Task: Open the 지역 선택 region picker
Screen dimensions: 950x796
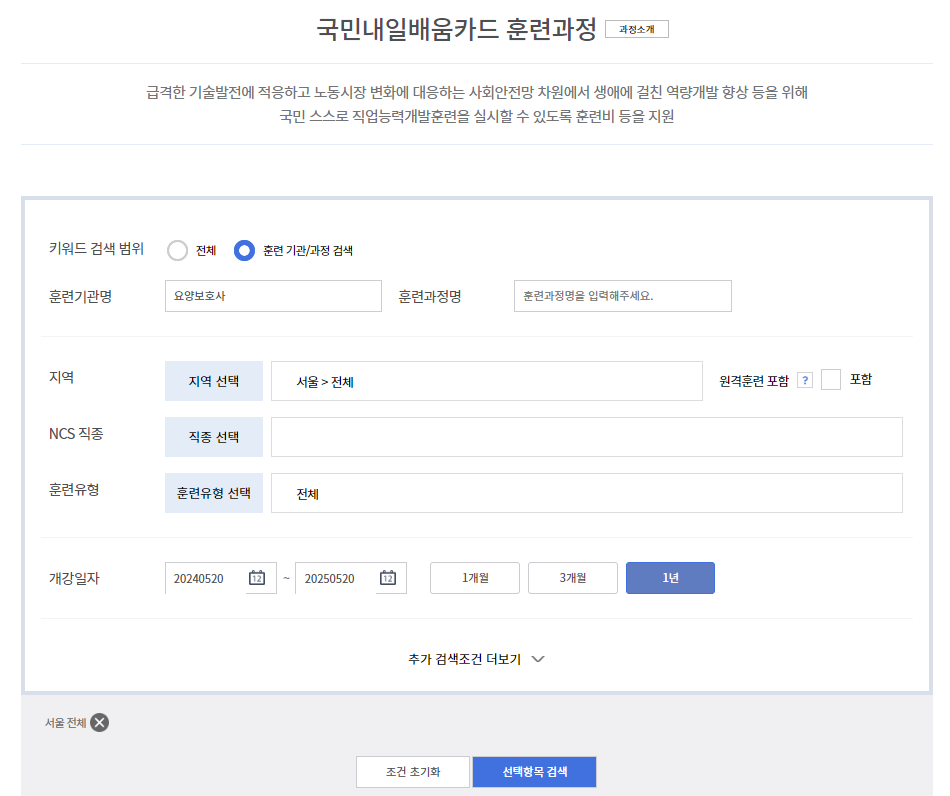Action: (213, 380)
